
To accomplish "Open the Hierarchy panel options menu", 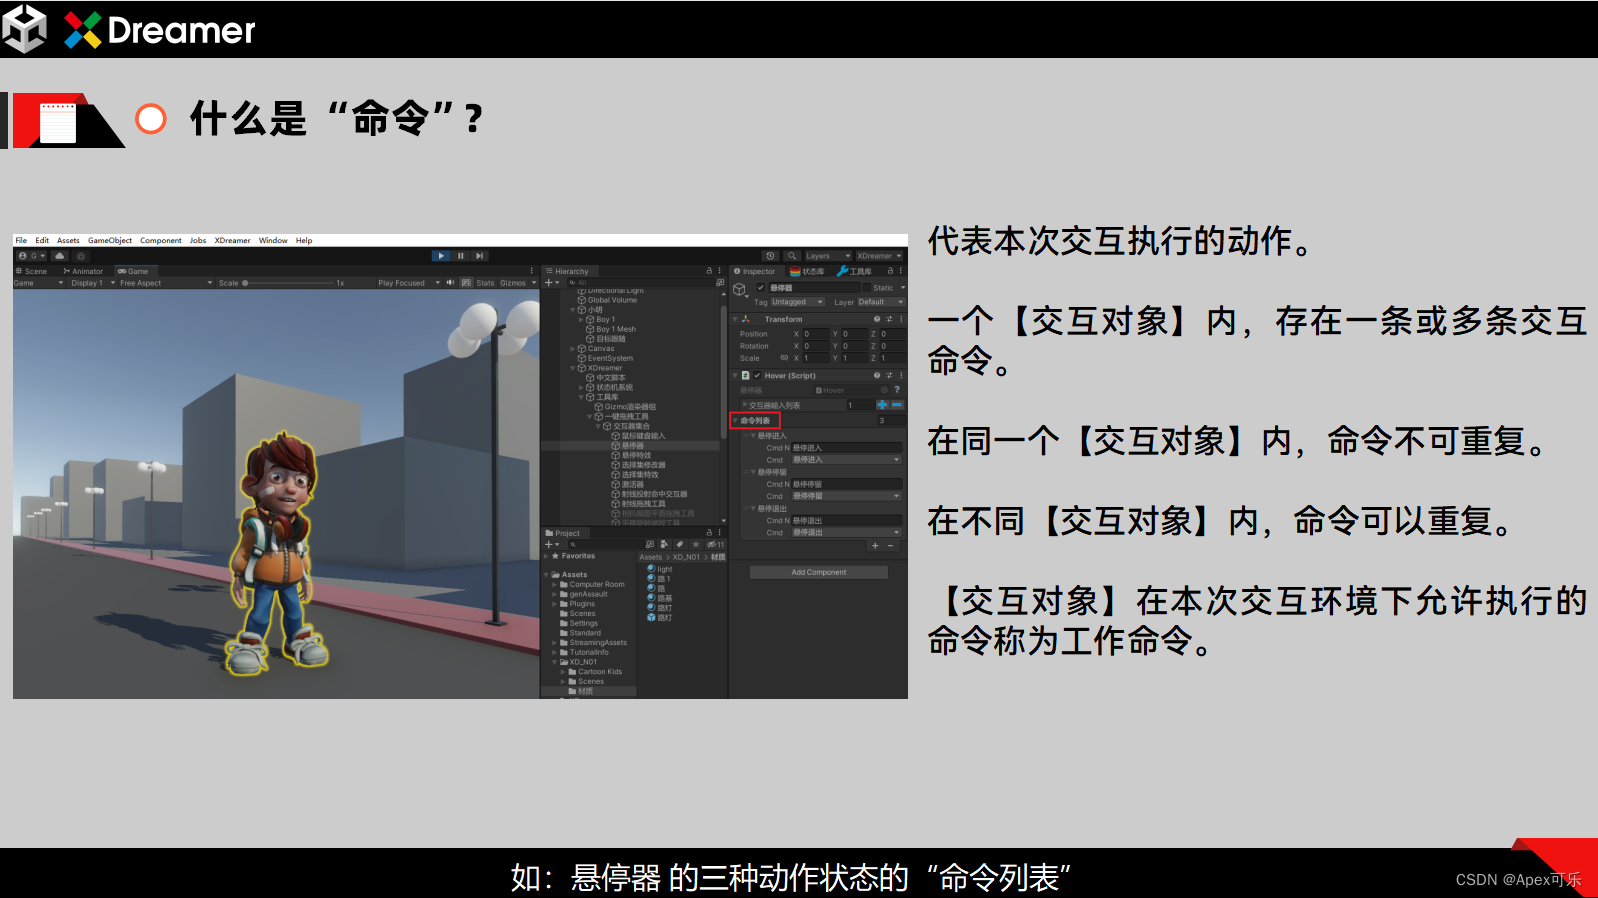I will [720, 271].
